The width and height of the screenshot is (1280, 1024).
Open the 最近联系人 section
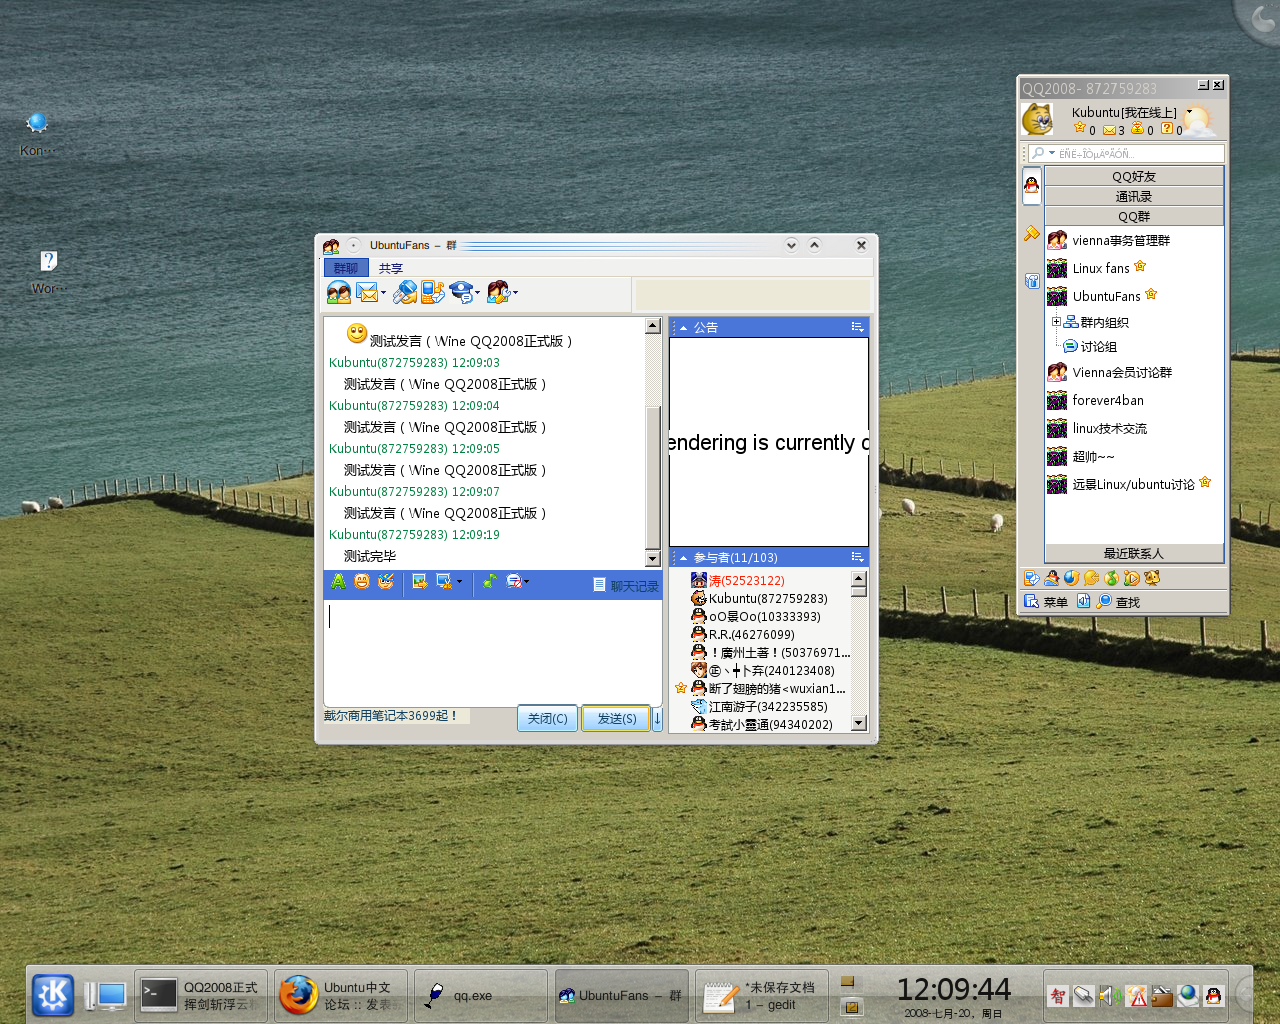(x=1134, y=553)
